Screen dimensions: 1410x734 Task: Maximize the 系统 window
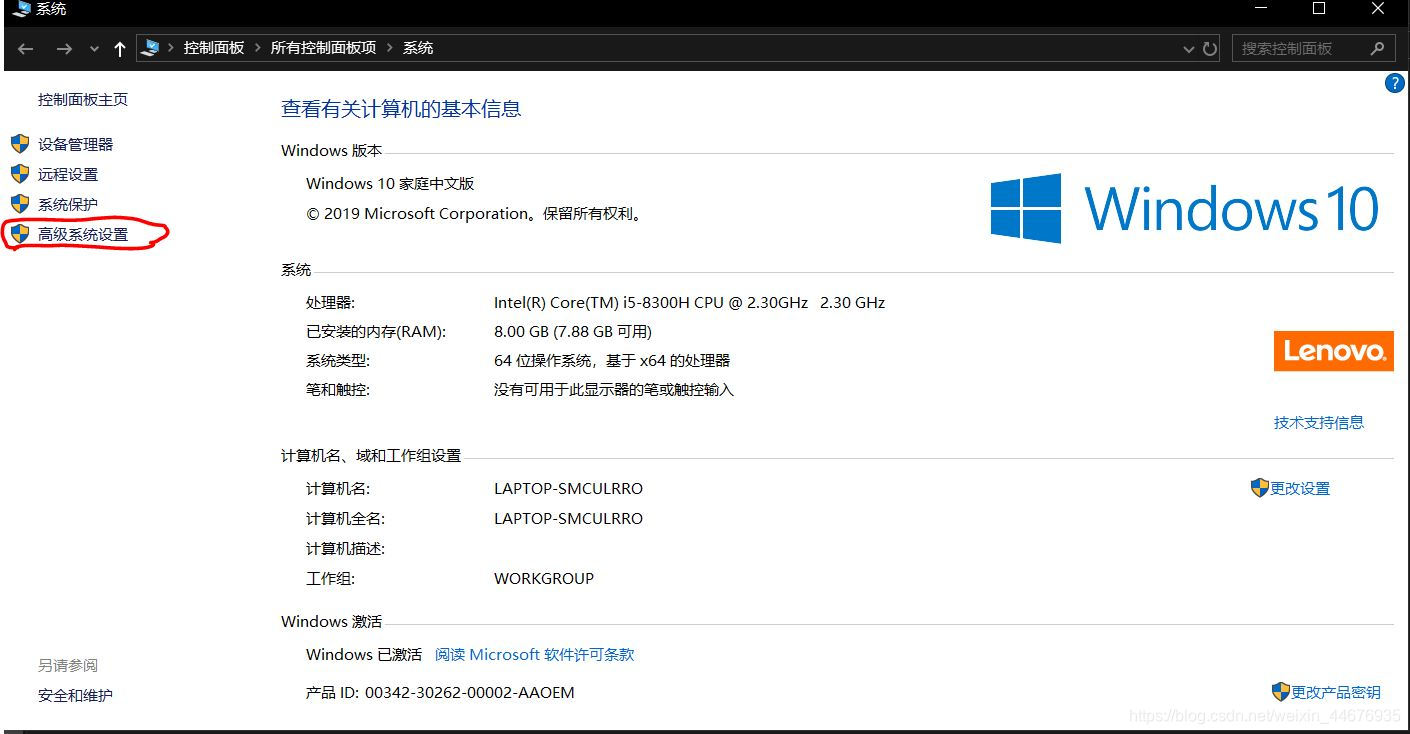1319,8
